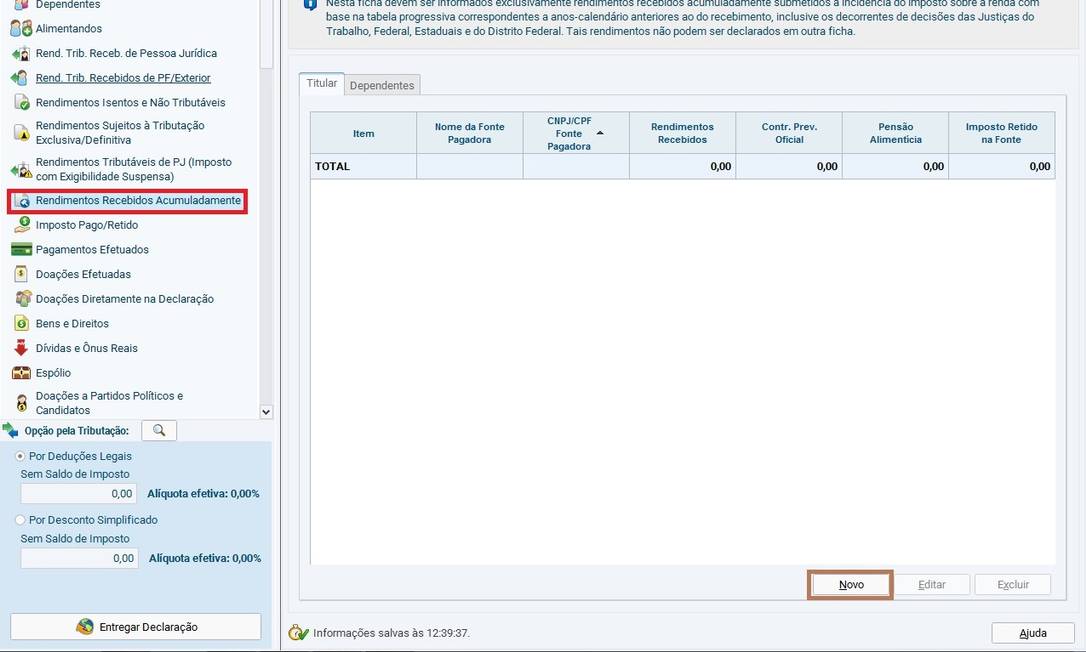This screenshot has height=652, width=1086.
Task: Click the magnifier button beside Opção pela Tributação
Action: [159, 430]
